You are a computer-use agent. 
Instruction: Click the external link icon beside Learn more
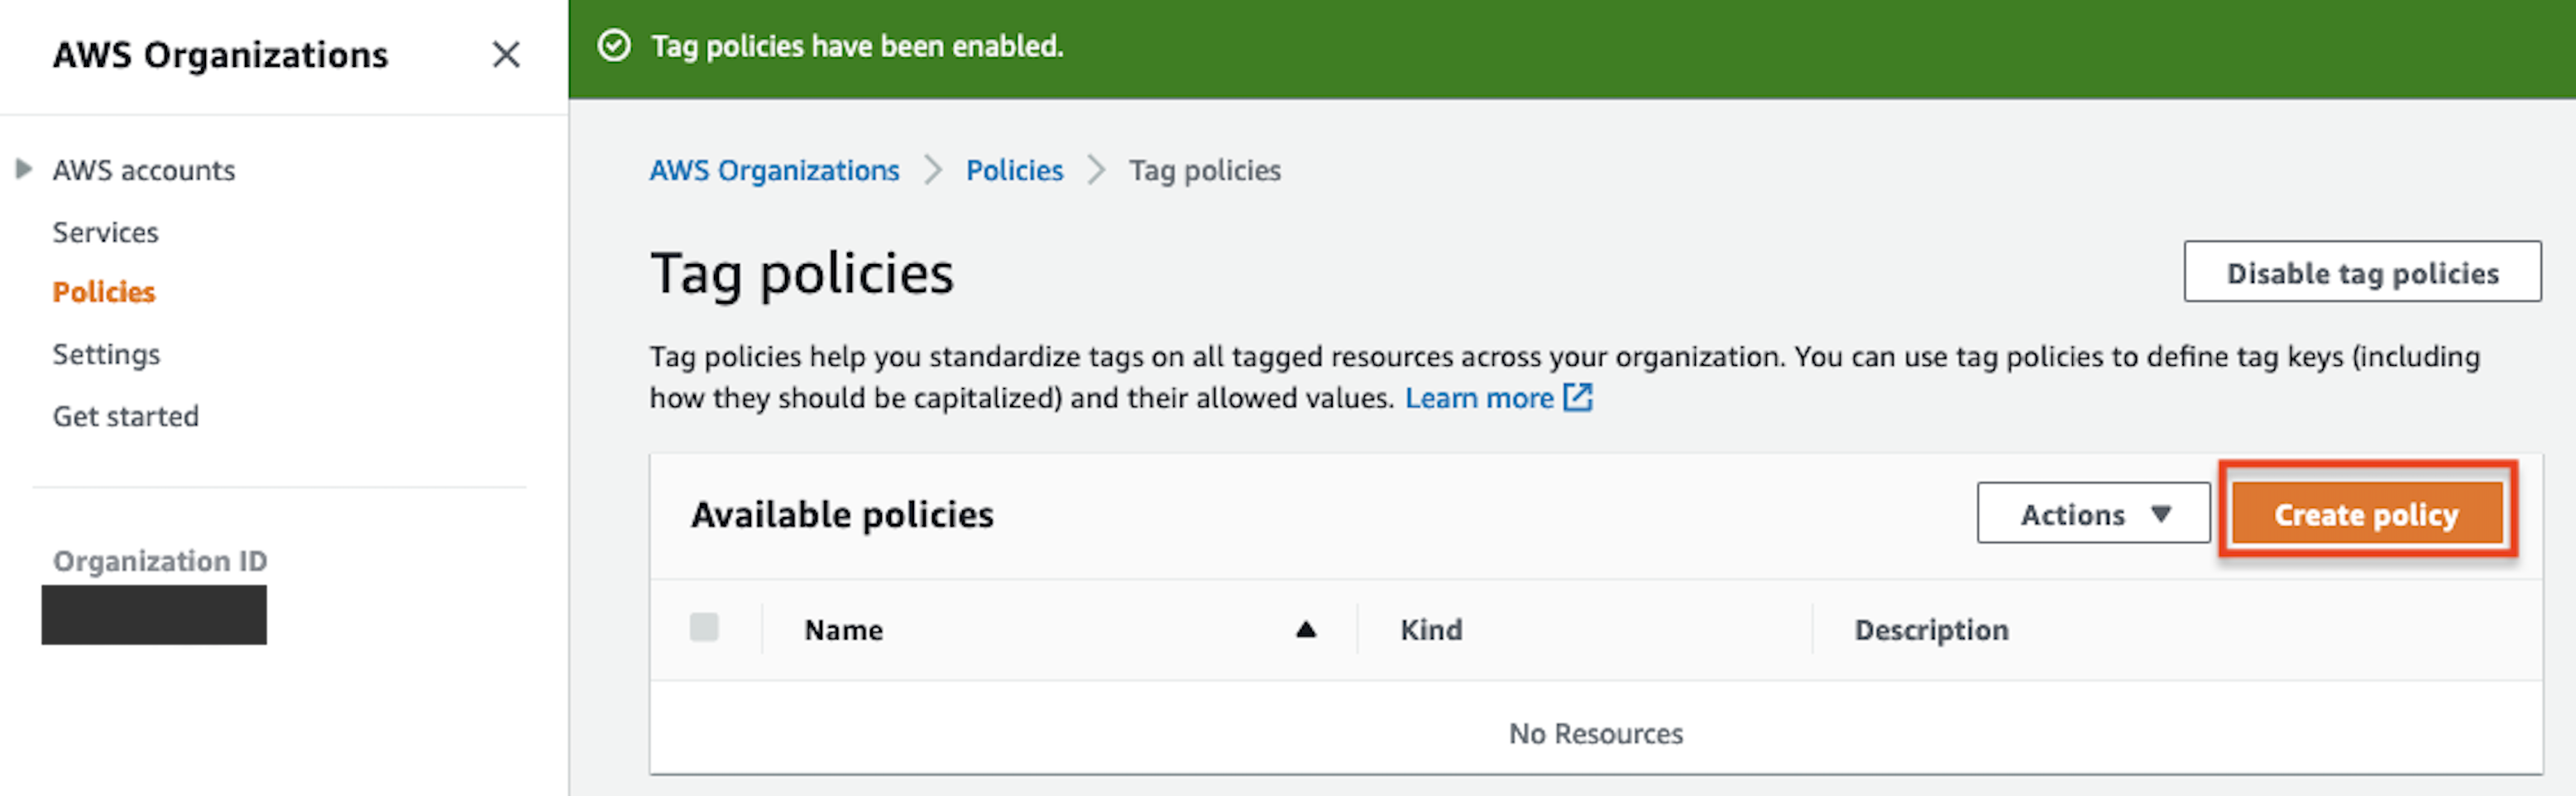click(x=1579, y=397)
